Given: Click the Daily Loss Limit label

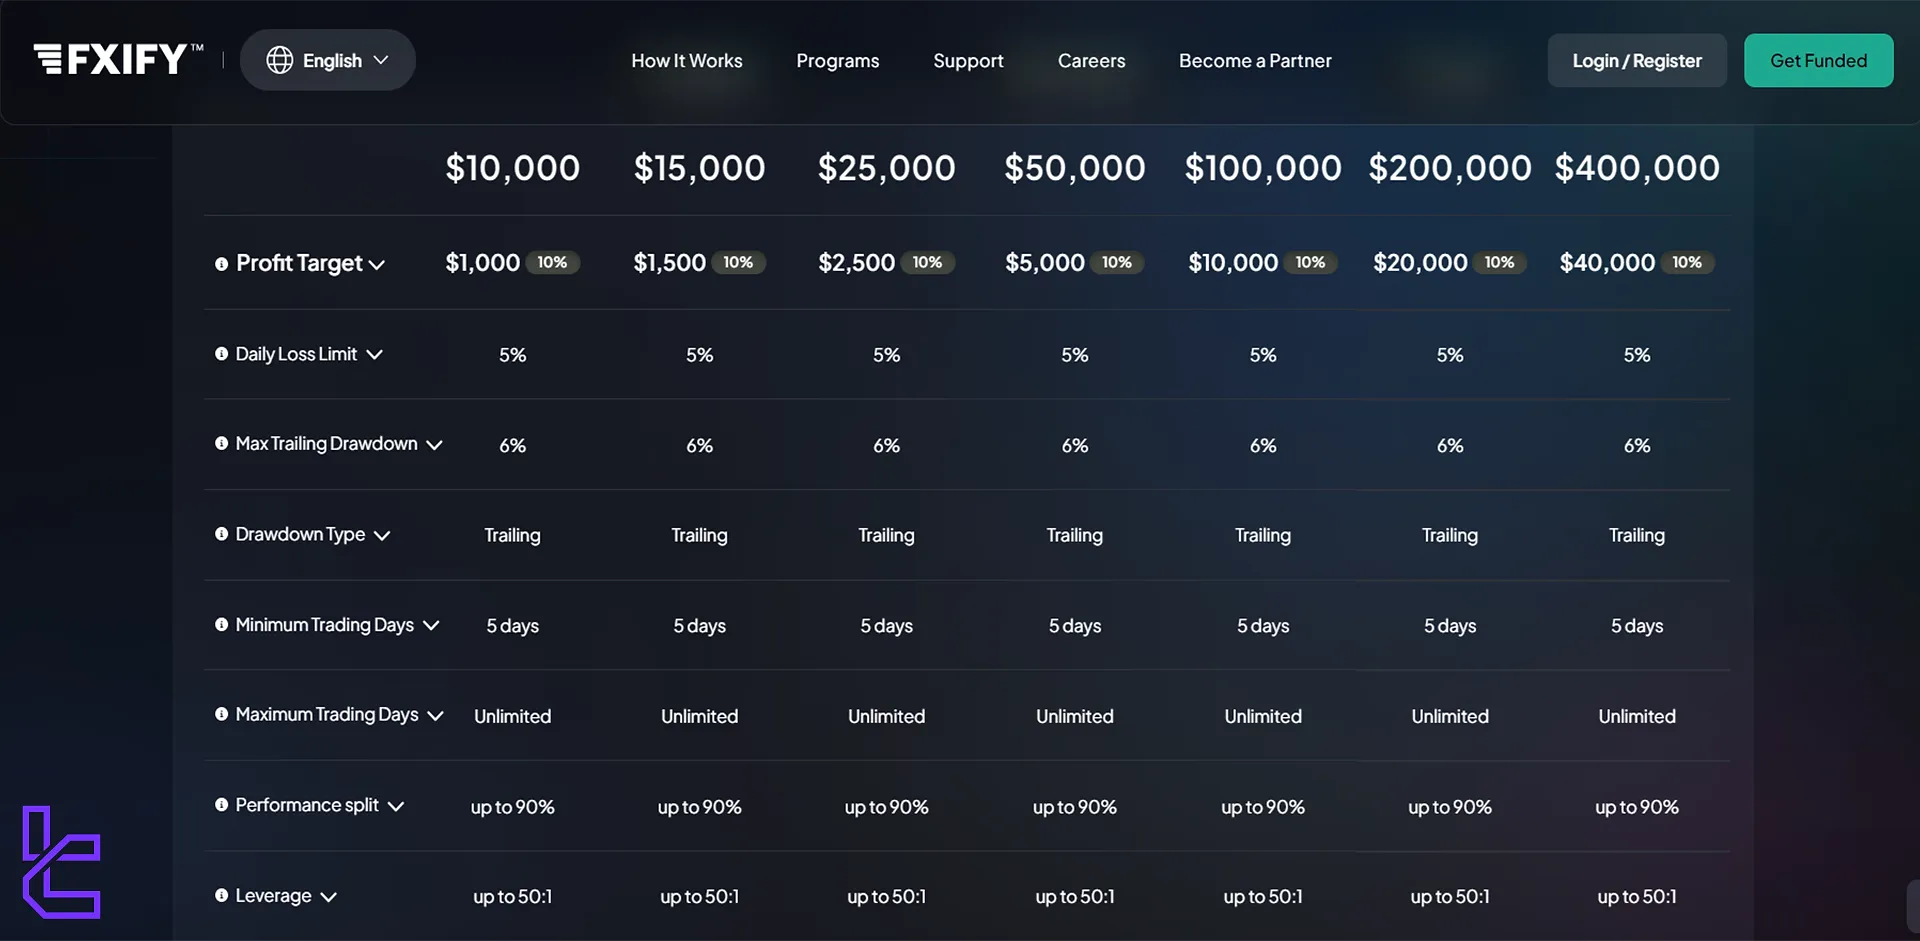Looking at the screenshot, I should [x=296, y=354].
